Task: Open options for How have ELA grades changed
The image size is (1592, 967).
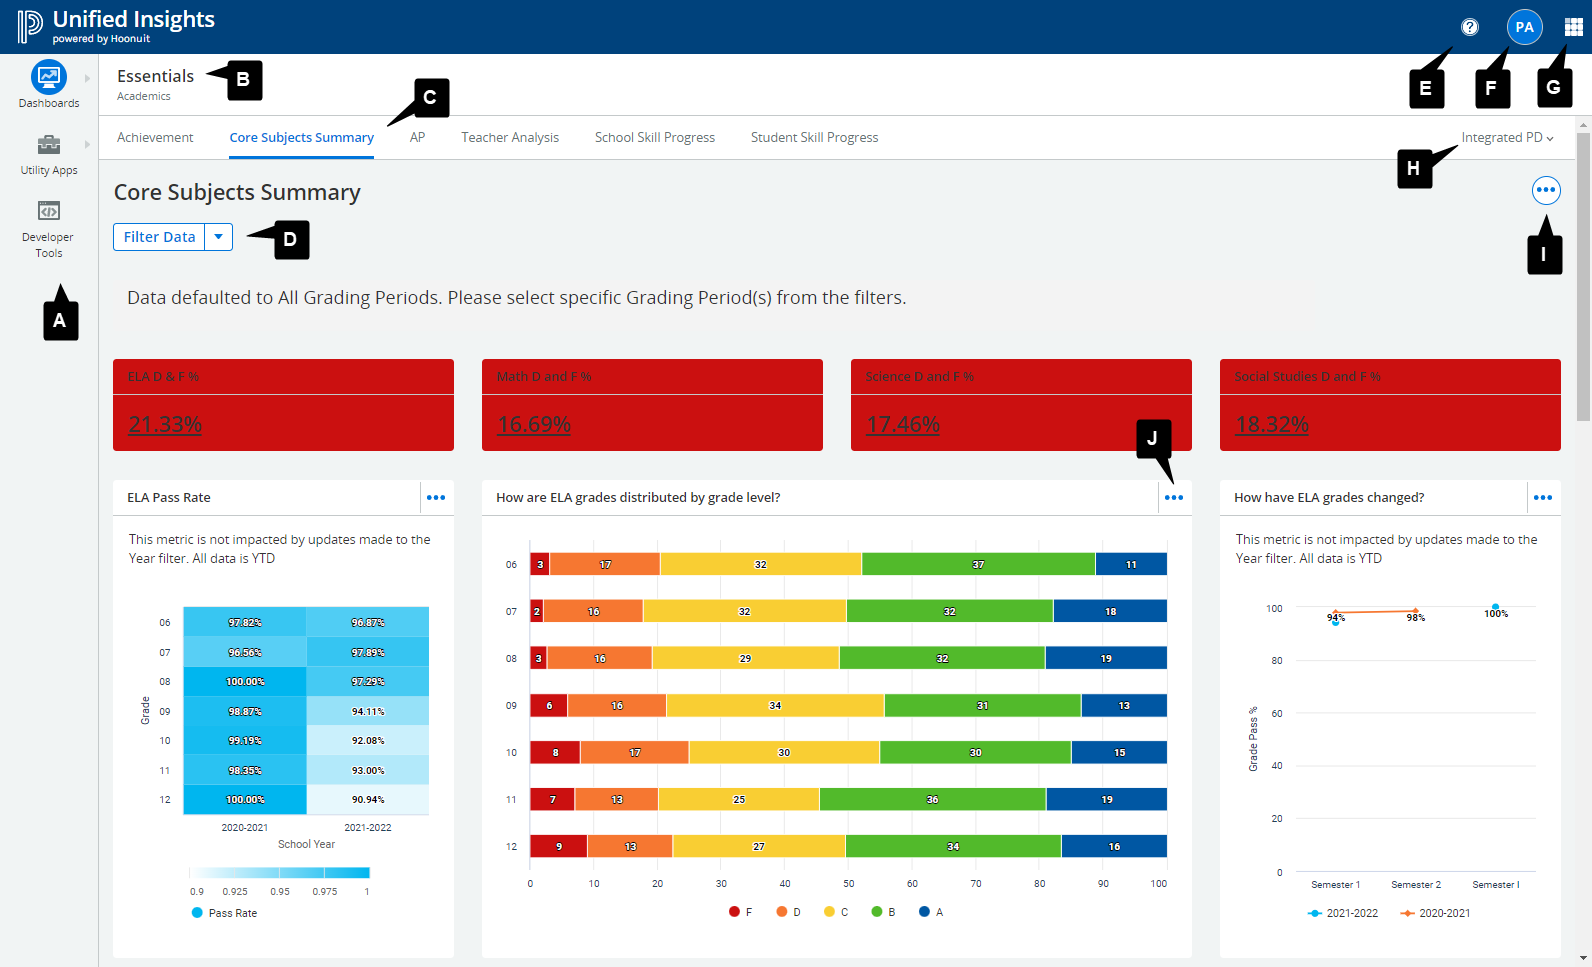Action: [1542, 497]
